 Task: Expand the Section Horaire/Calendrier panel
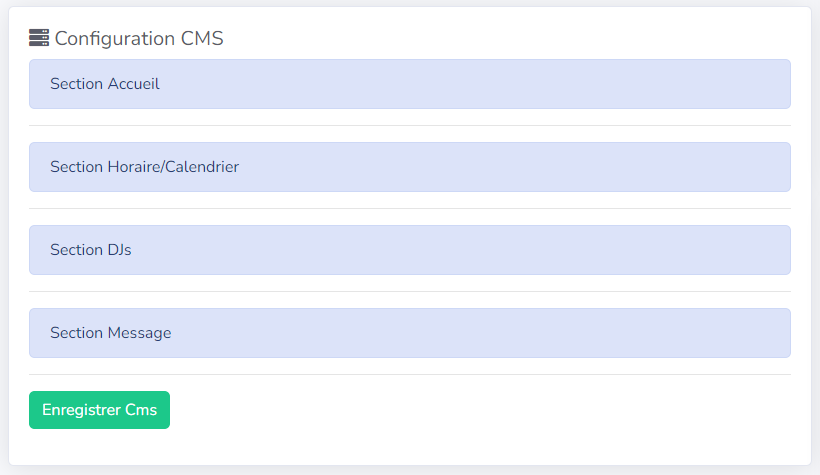[x=409, y=167]
